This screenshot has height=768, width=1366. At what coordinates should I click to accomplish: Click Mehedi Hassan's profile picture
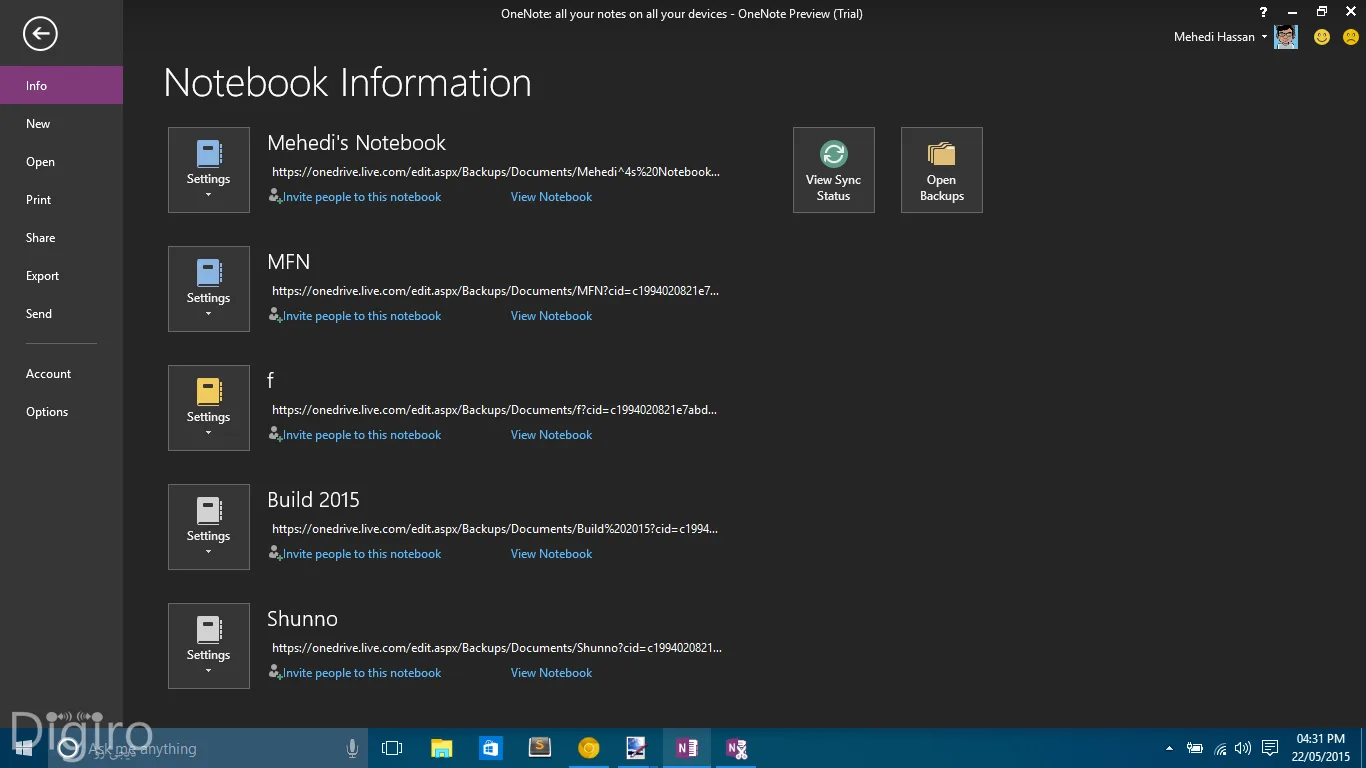pyautogui.click(x=1286, y=37)
